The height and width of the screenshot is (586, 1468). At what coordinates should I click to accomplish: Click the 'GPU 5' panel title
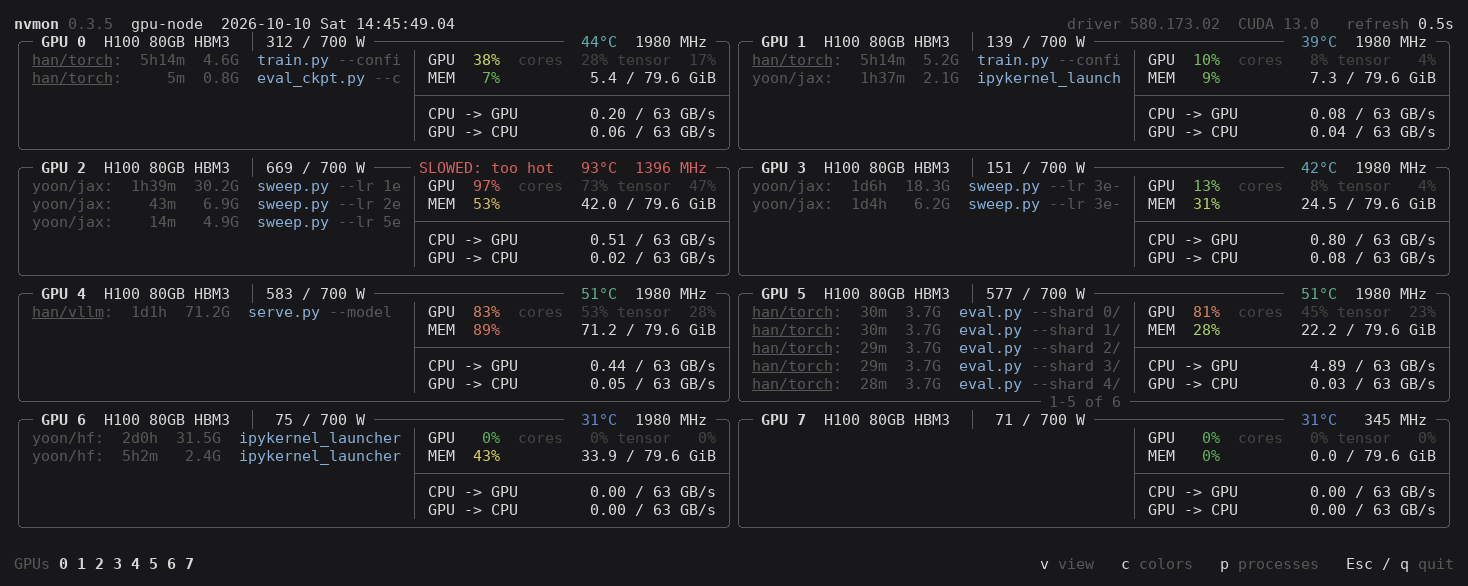[784, 294]
